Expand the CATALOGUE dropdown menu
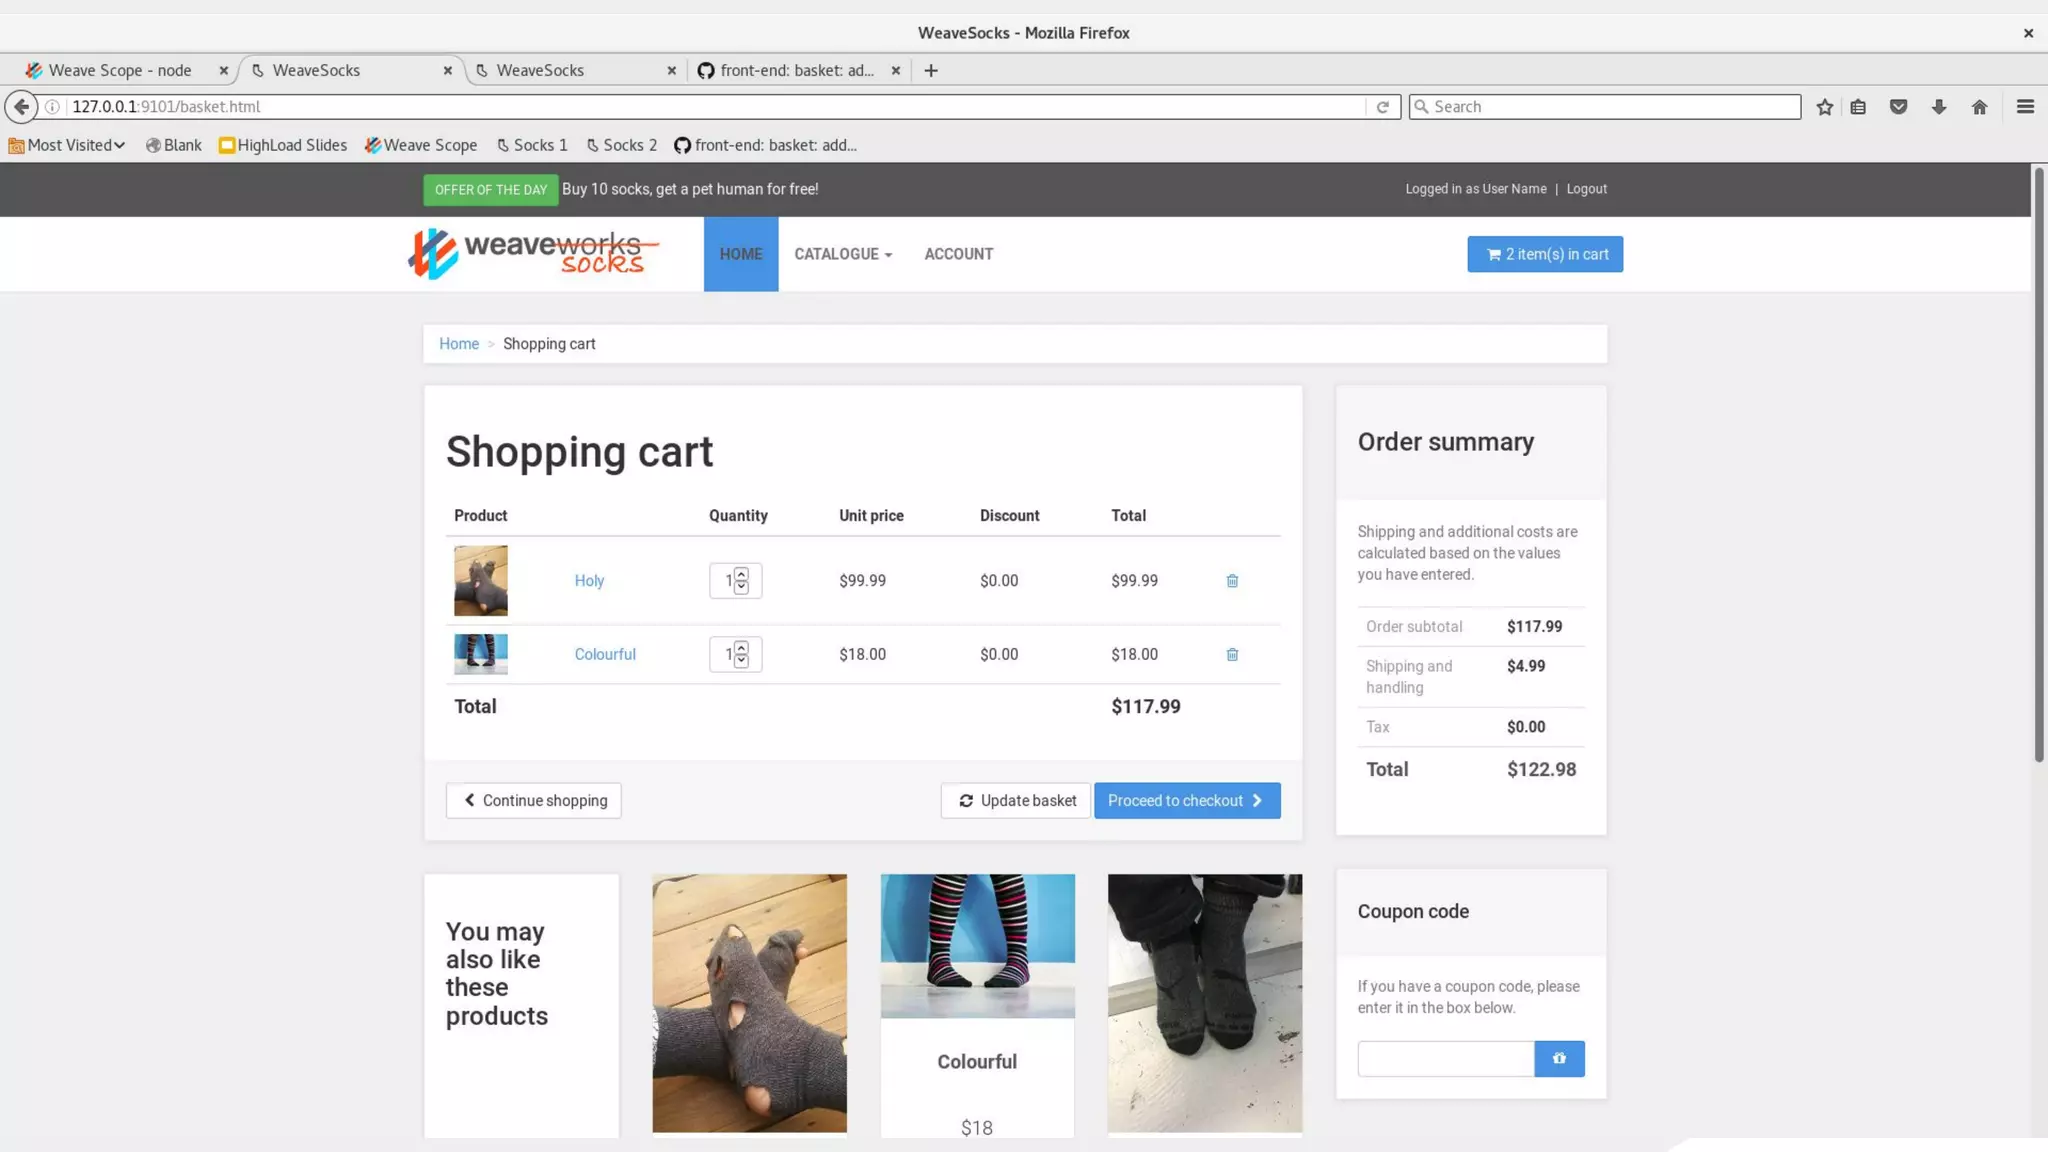The width and height of the screenshot is (2048, 1152). tap(842, 254)
